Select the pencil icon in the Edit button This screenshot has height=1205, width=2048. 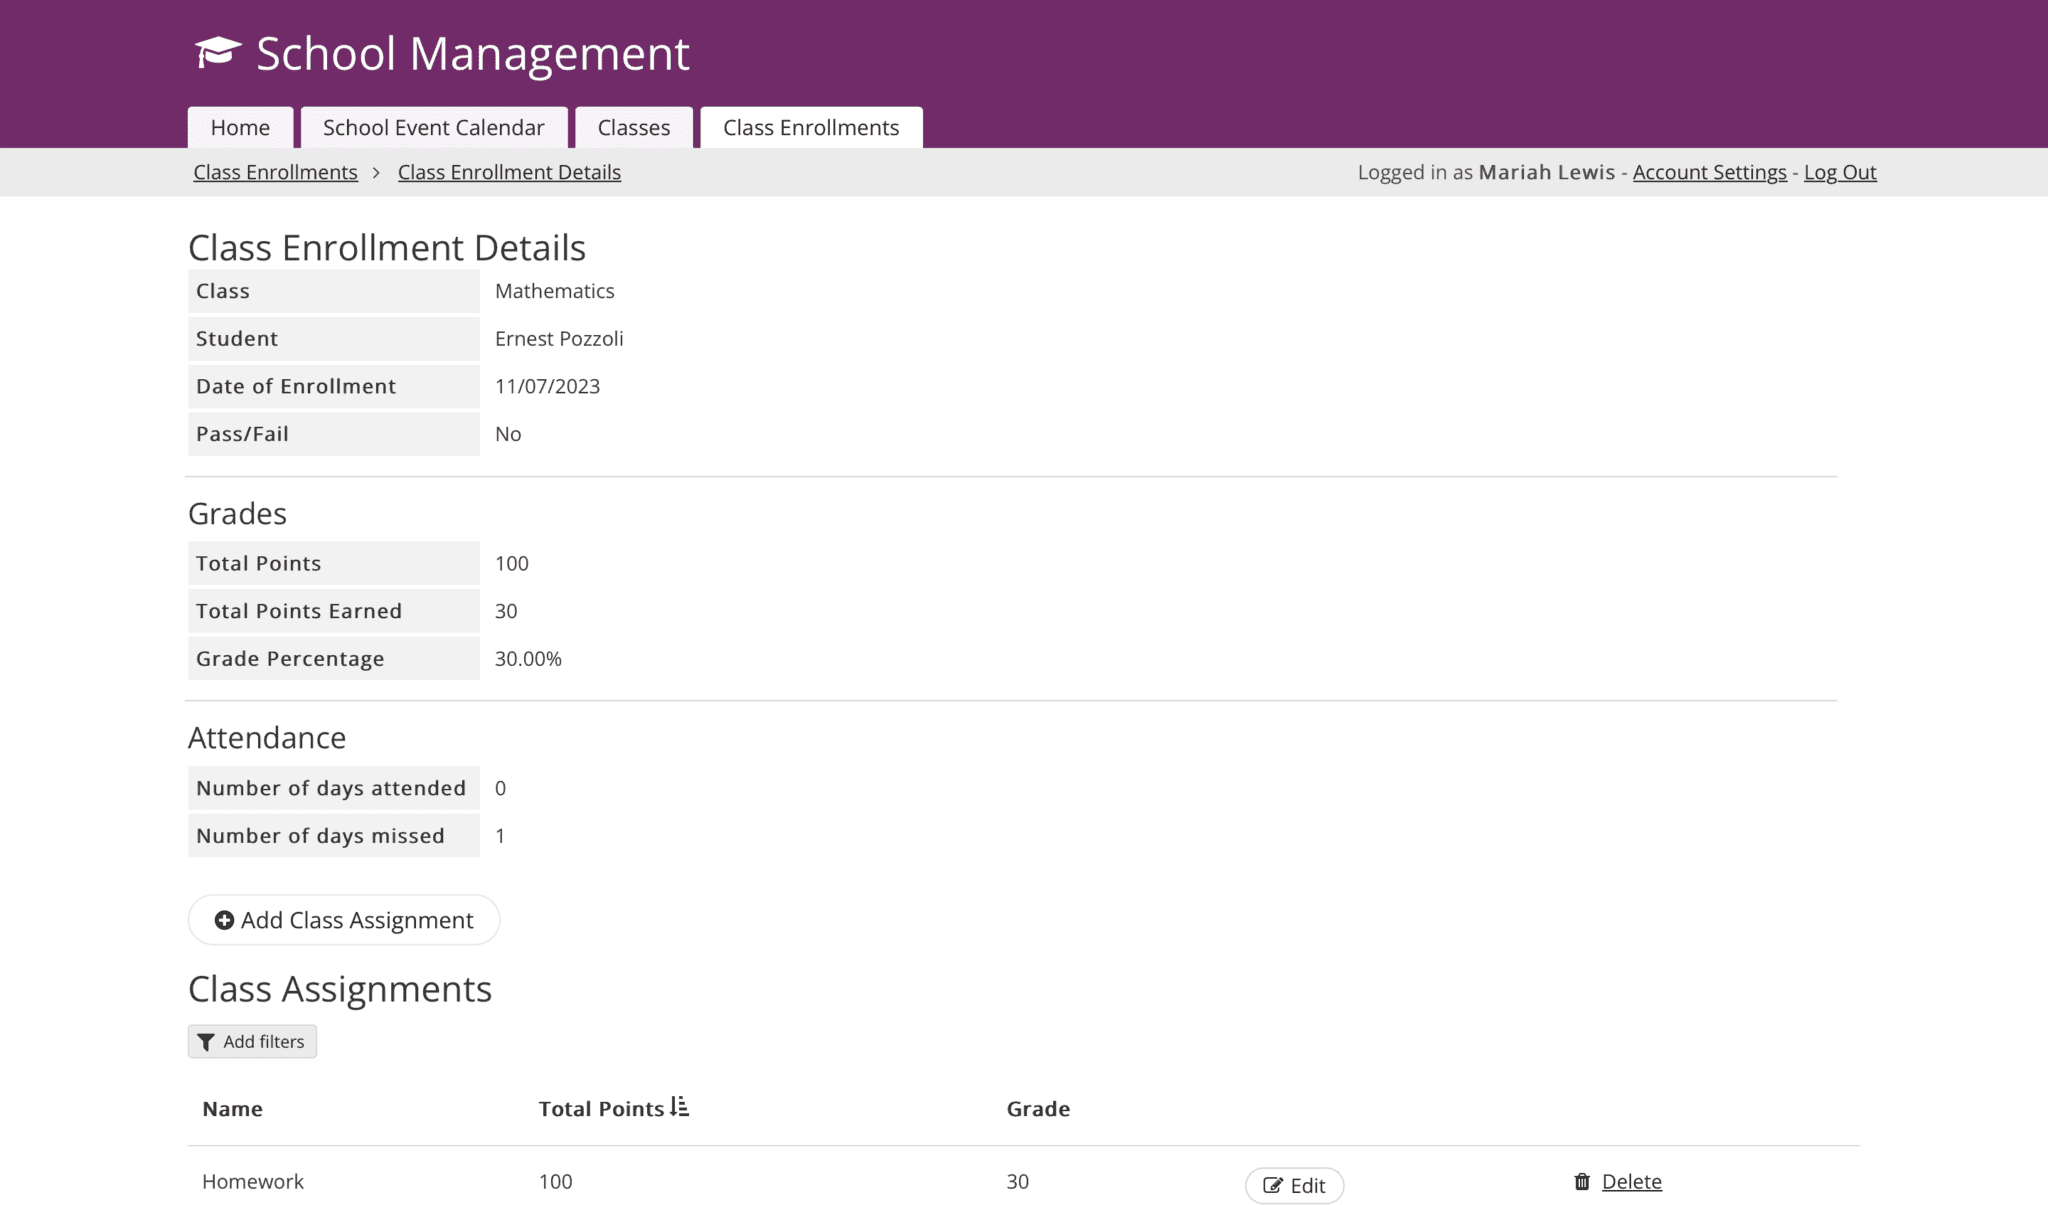[1273, 1185]
